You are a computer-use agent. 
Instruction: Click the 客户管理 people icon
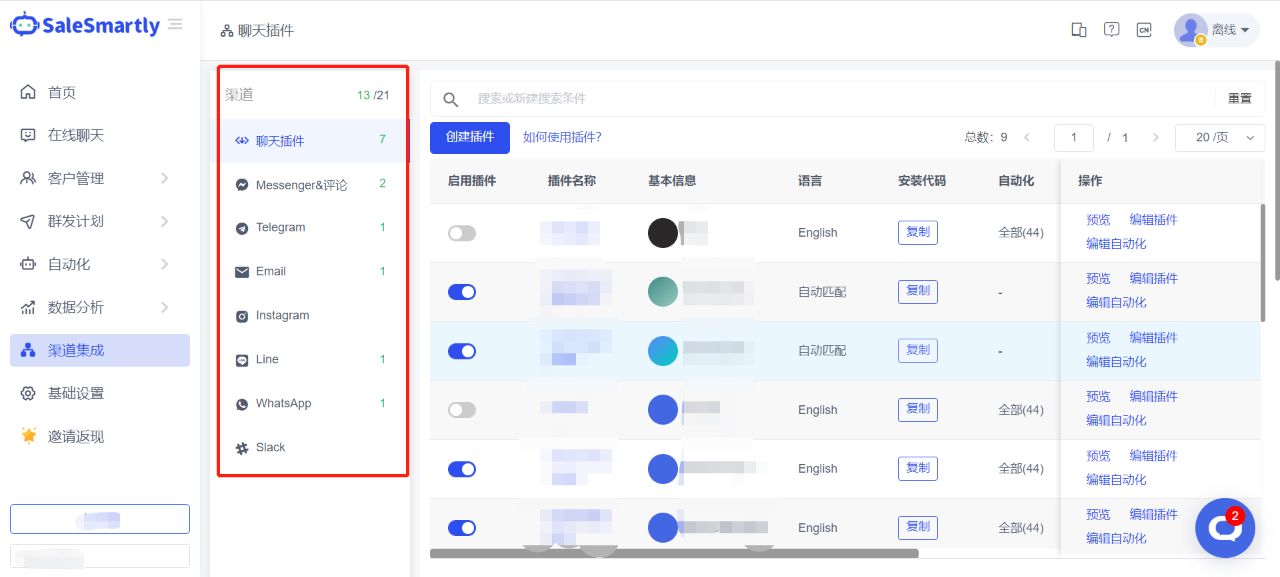[28, 178]
